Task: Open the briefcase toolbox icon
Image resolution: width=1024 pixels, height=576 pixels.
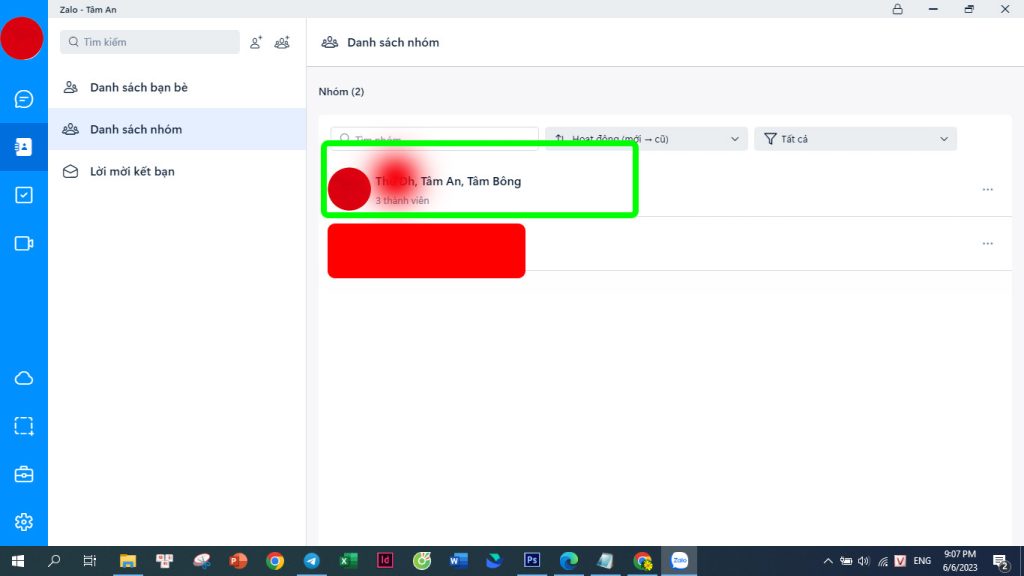Action: (24, 474)
